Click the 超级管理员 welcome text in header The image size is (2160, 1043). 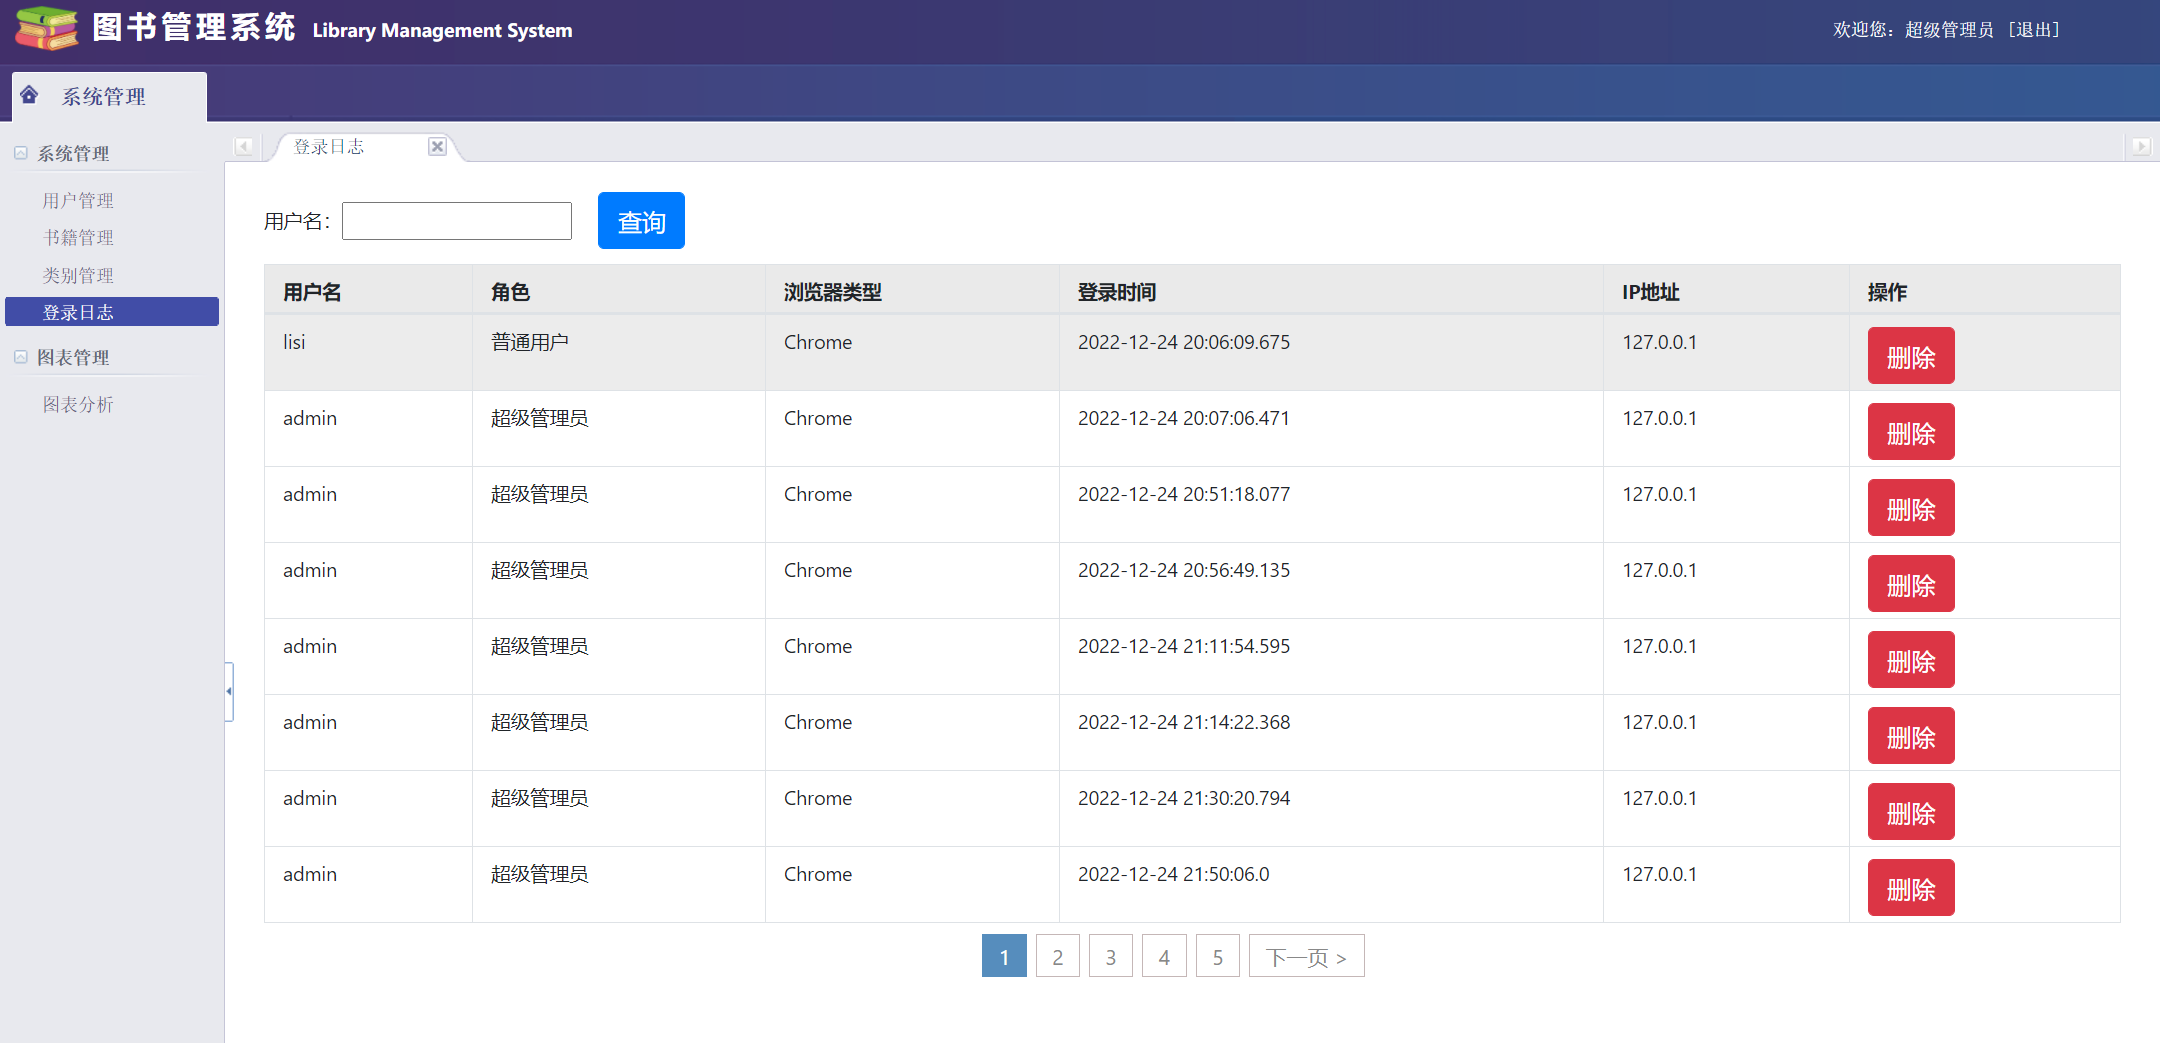point(1949,30)
